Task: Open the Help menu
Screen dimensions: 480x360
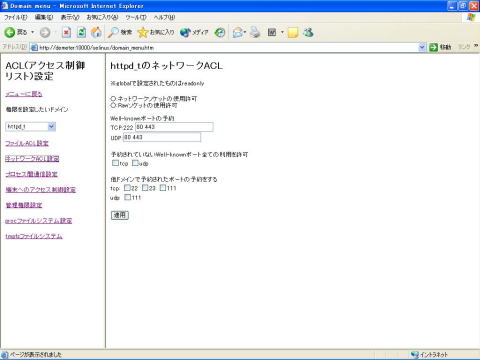Action: (x=164, y=17)
